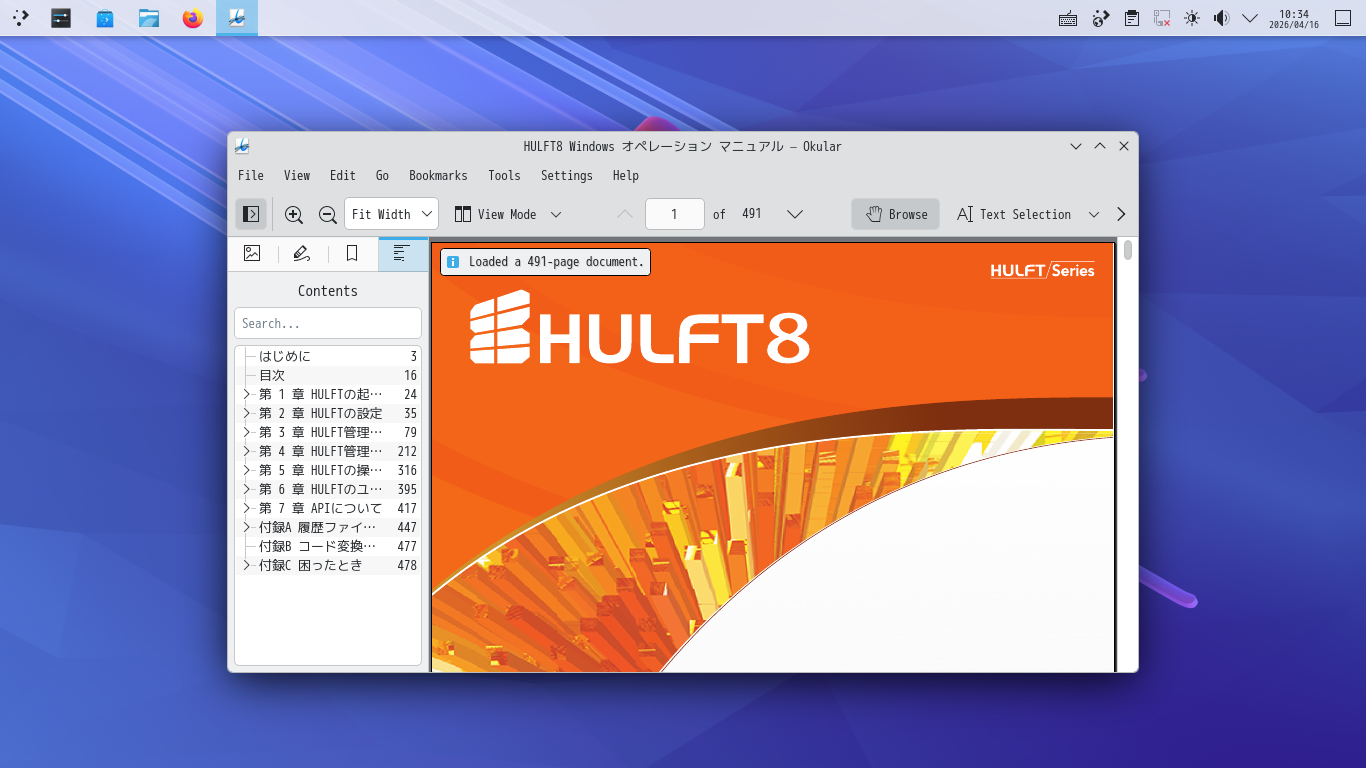The width and height of the screenshot is (1366, 768).
Task: Open the file manager from the panel
Action: (149, 17)
